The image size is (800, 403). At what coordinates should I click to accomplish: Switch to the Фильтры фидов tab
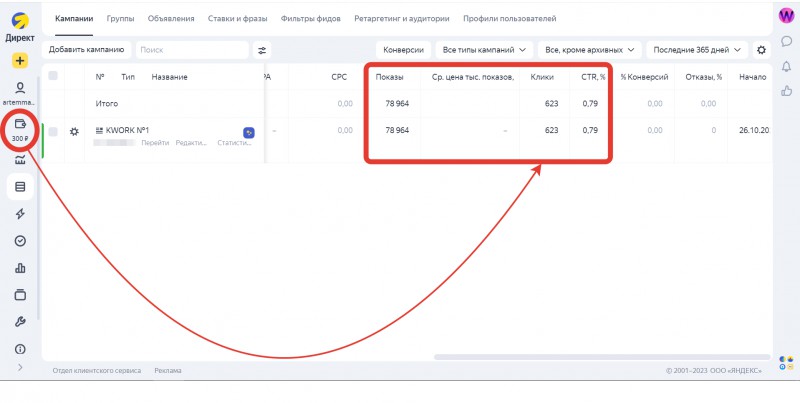click(311, 18)
